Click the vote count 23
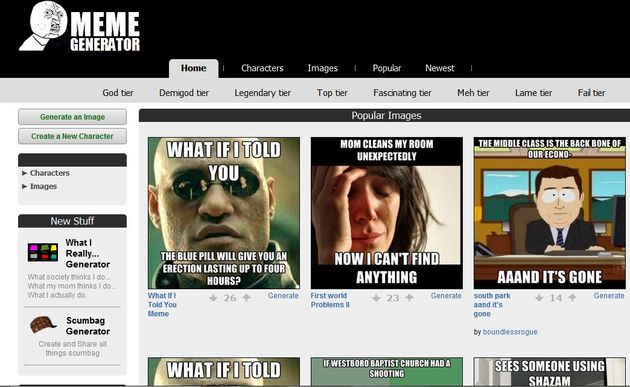 tap(393, 298)
